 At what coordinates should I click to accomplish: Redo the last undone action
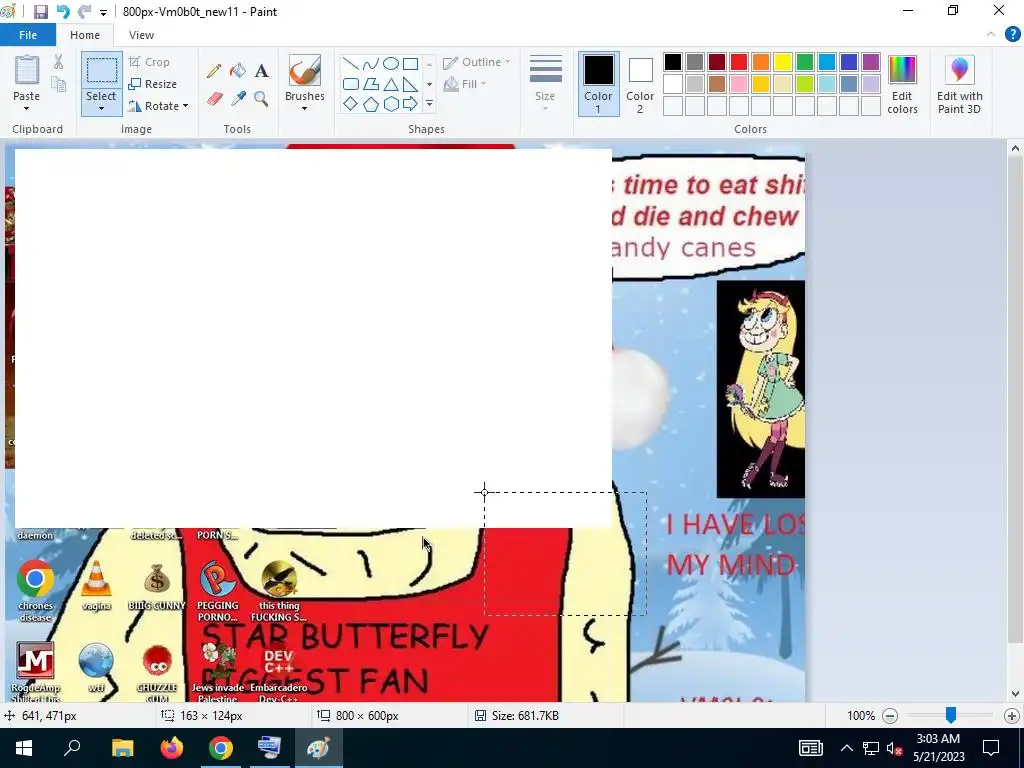(84, 12)
